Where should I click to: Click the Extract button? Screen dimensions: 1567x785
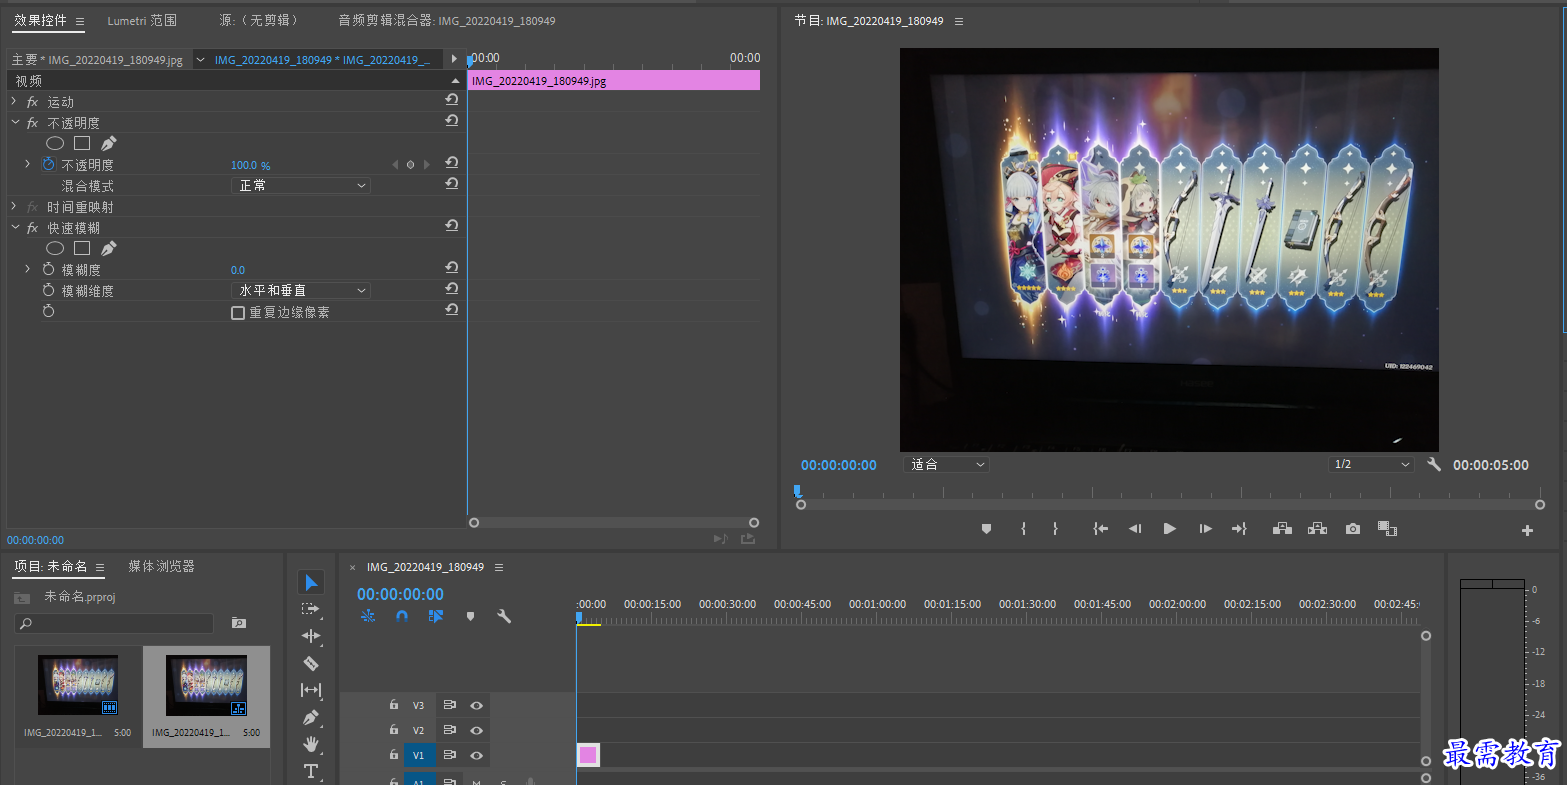tap(1317, 529)
